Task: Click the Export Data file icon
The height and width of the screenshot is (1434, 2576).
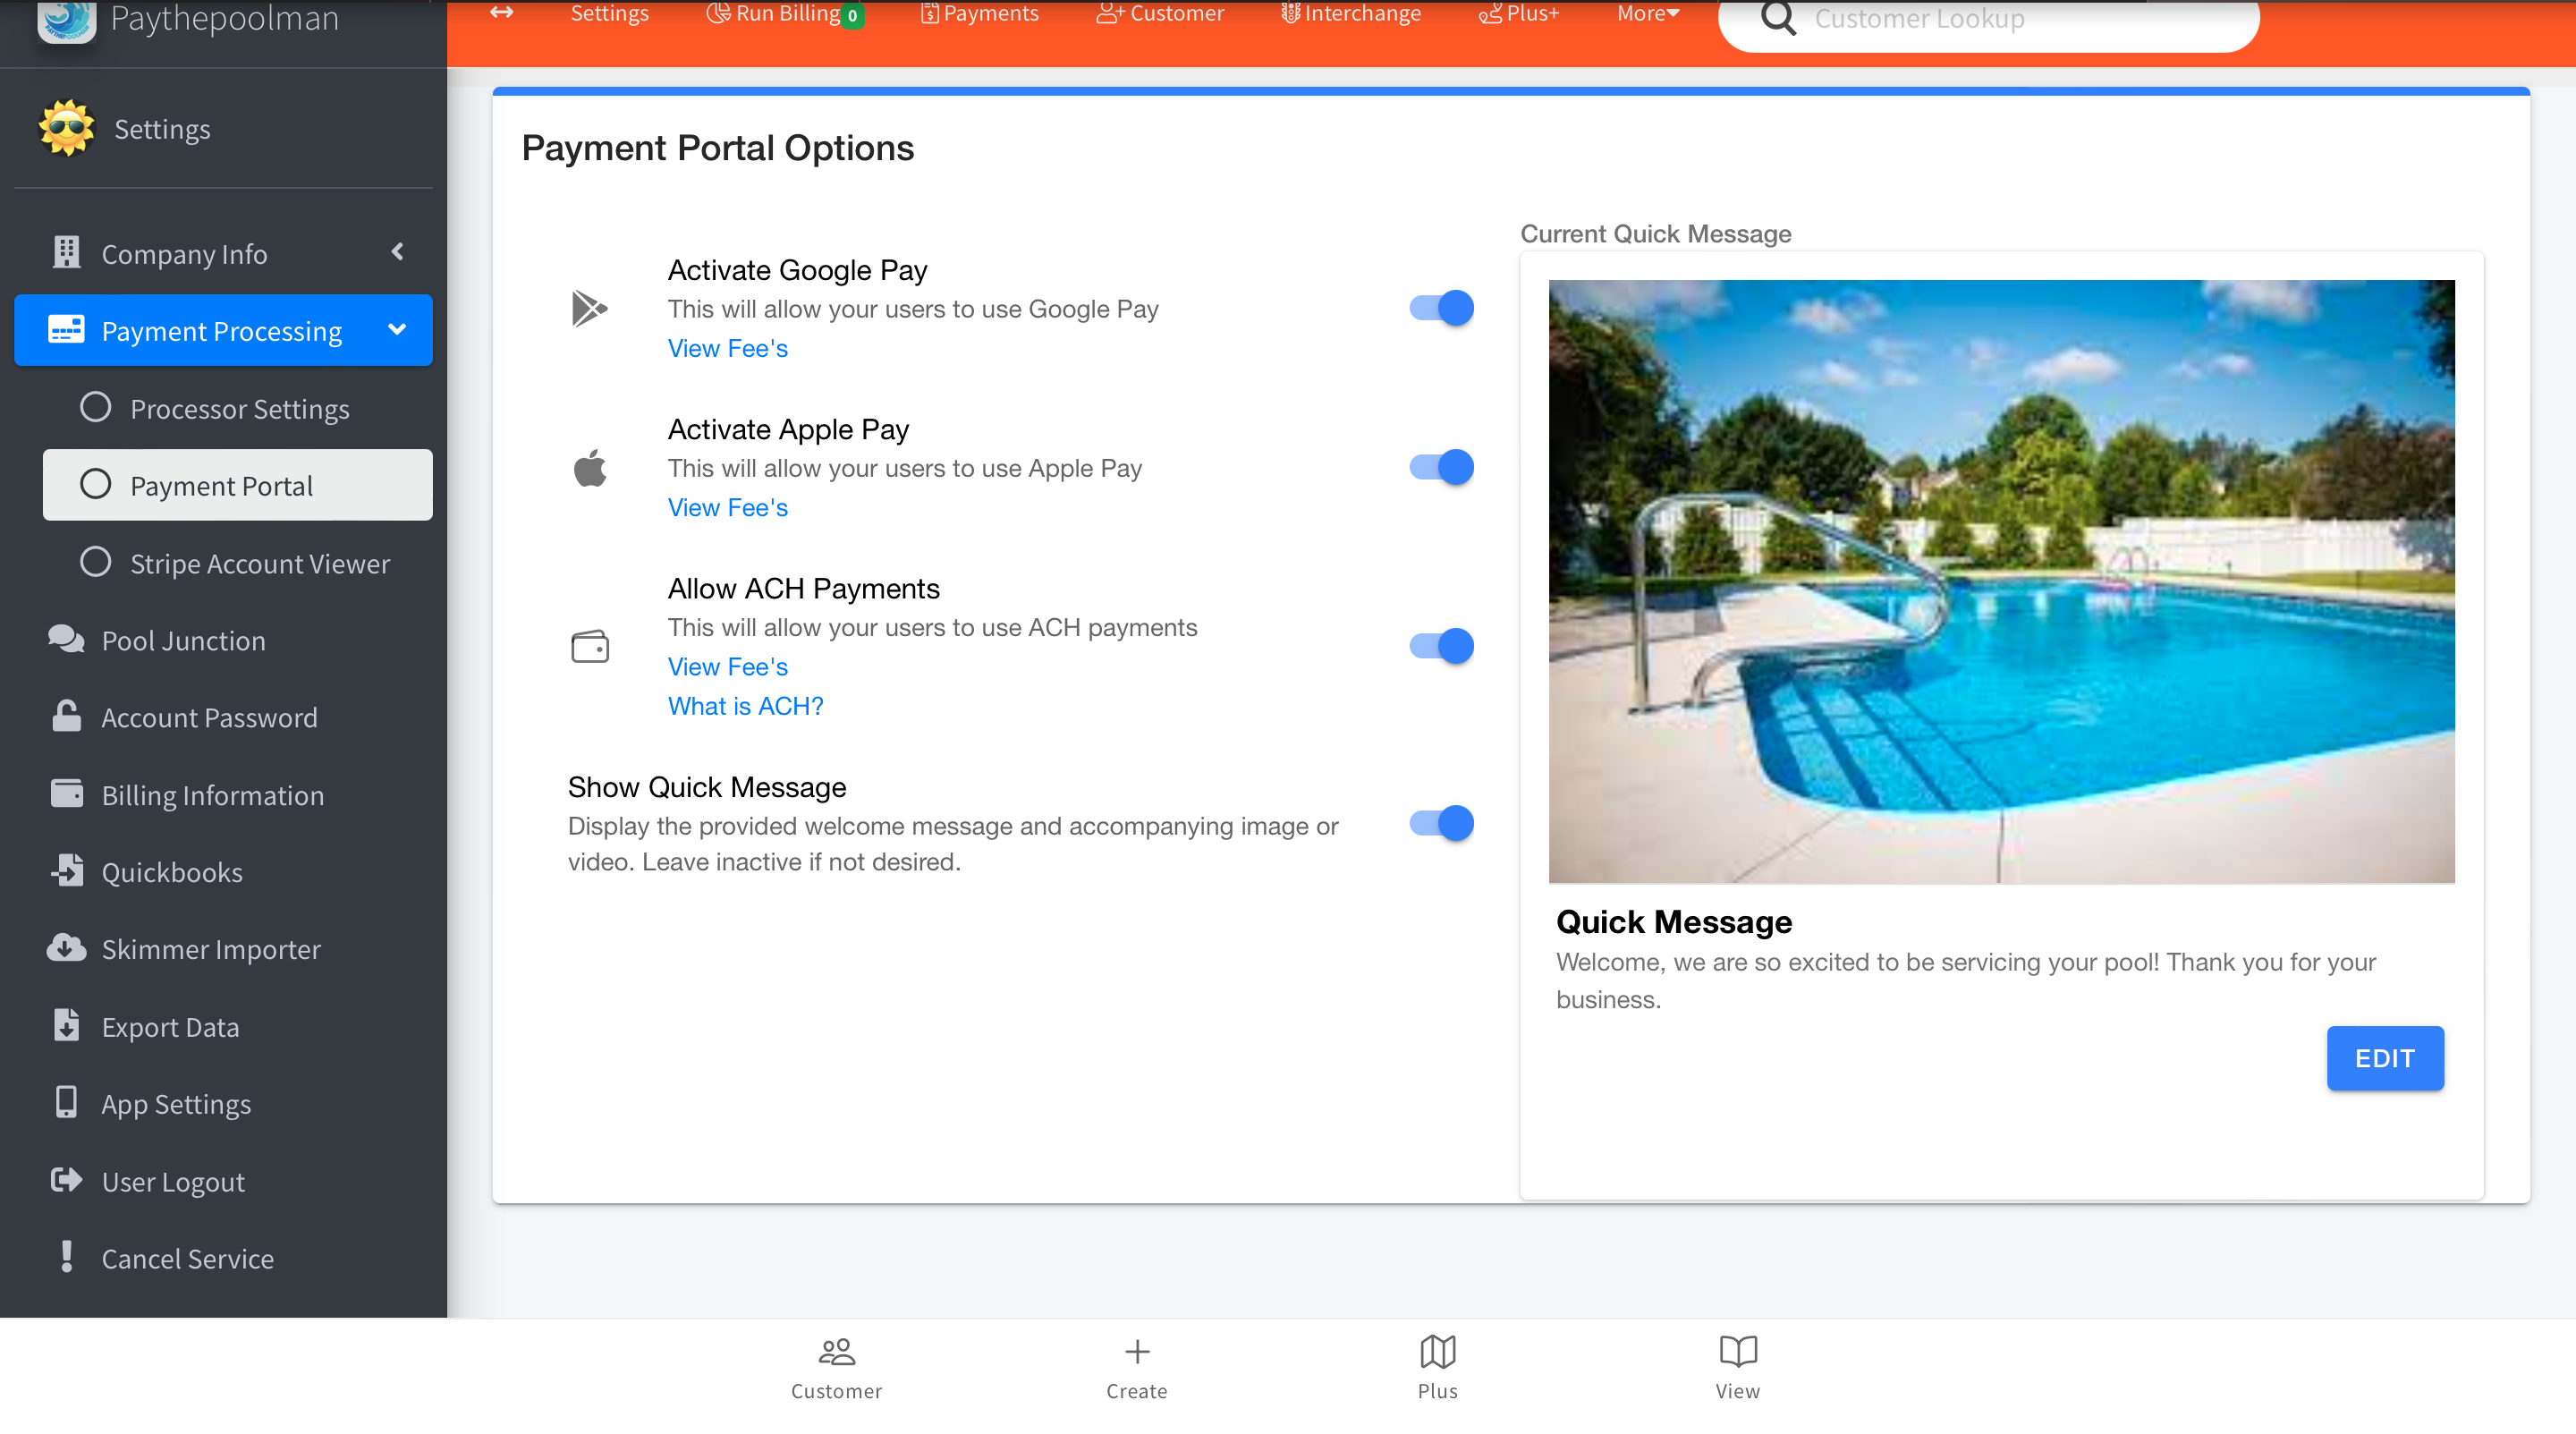Action: pyautogui.click(x=66, y=1026)
